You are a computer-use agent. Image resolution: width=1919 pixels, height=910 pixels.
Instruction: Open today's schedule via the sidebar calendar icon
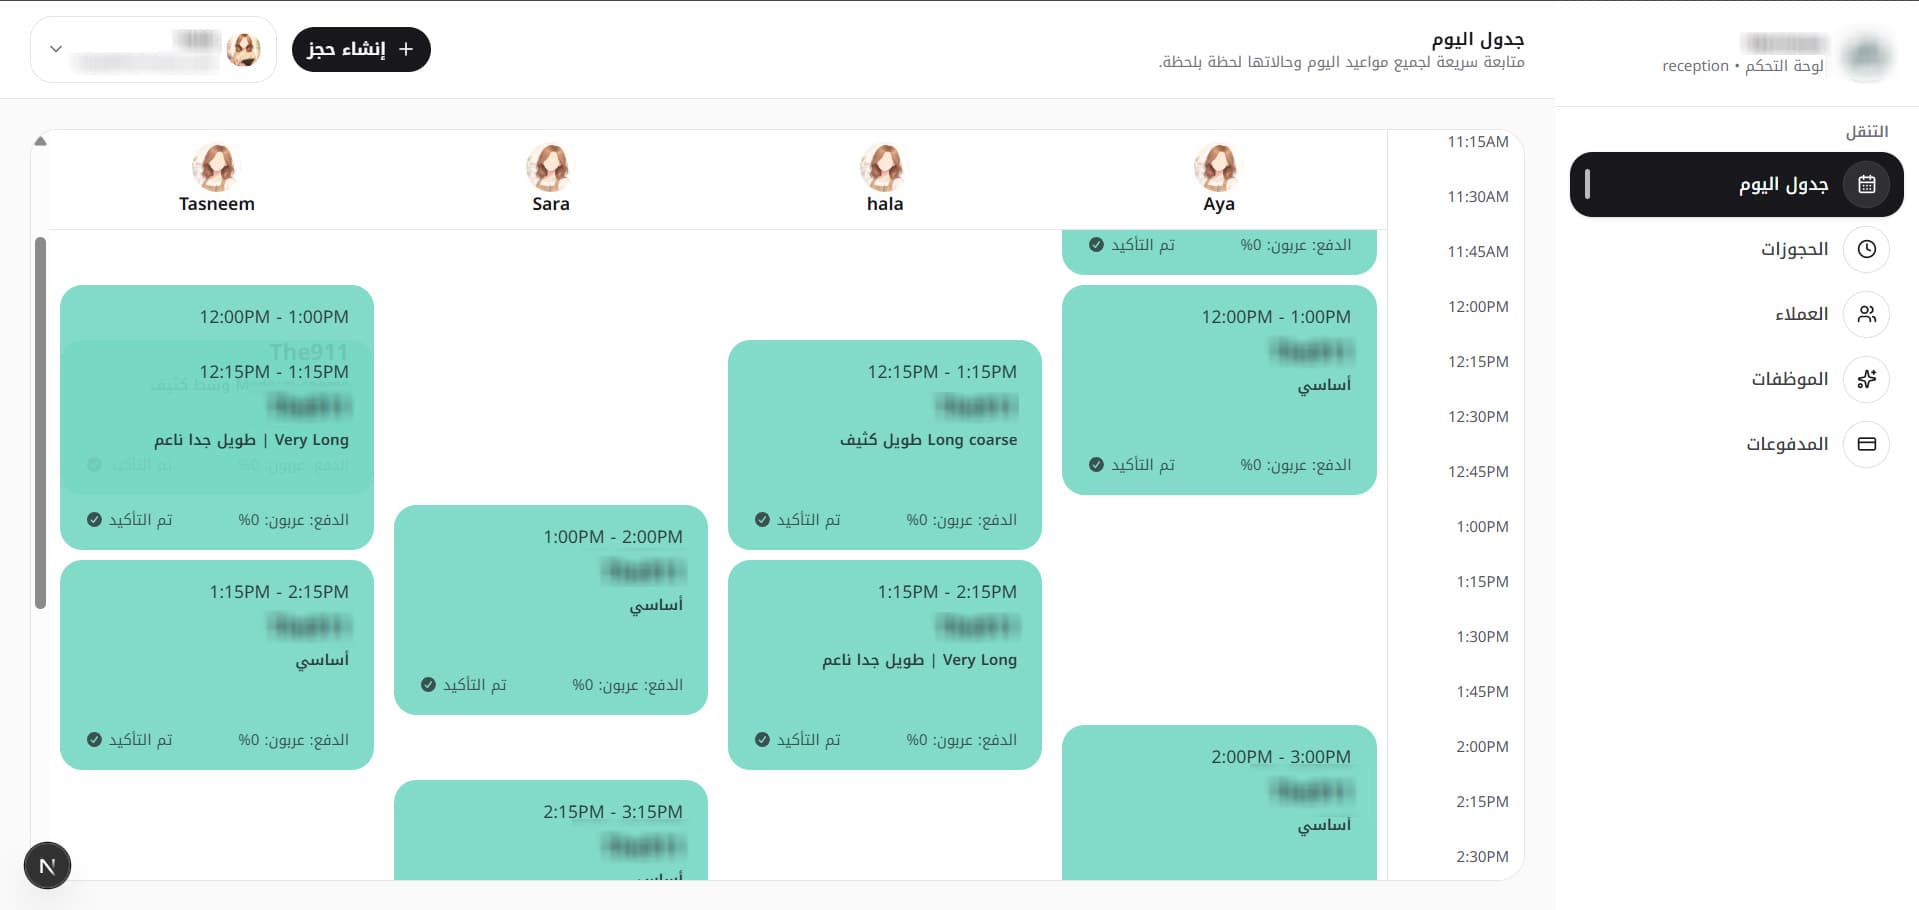[1866, 184]
